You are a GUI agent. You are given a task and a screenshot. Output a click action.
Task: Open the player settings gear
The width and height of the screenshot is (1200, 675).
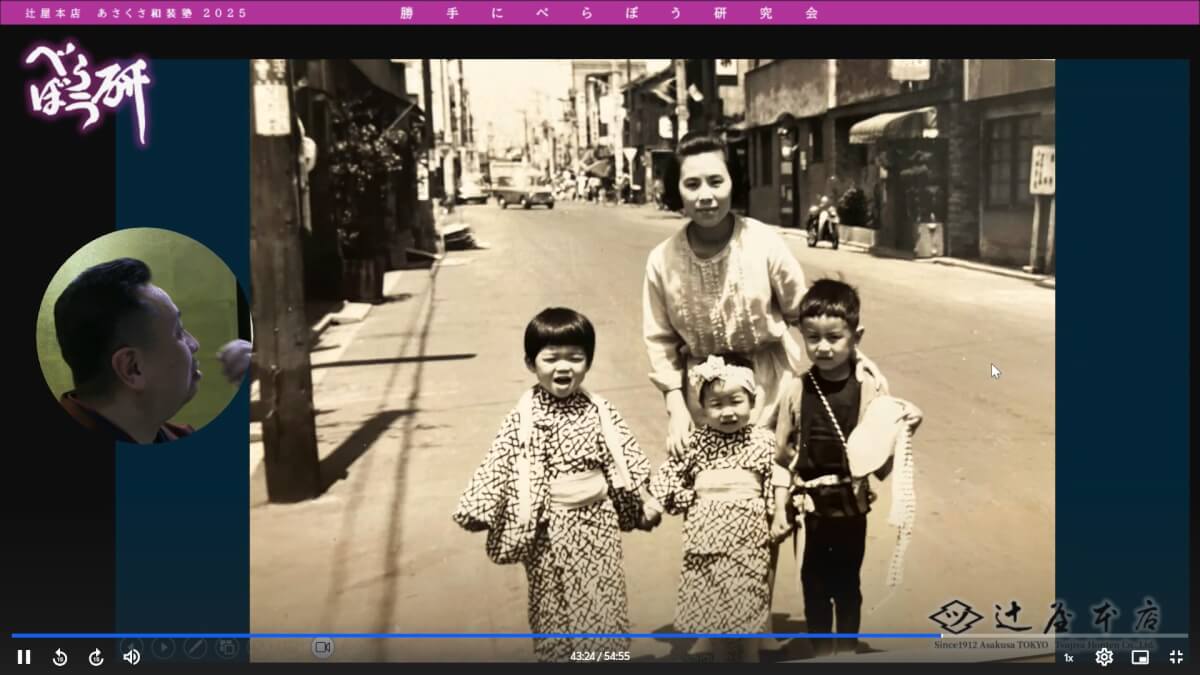(1104, 657)
